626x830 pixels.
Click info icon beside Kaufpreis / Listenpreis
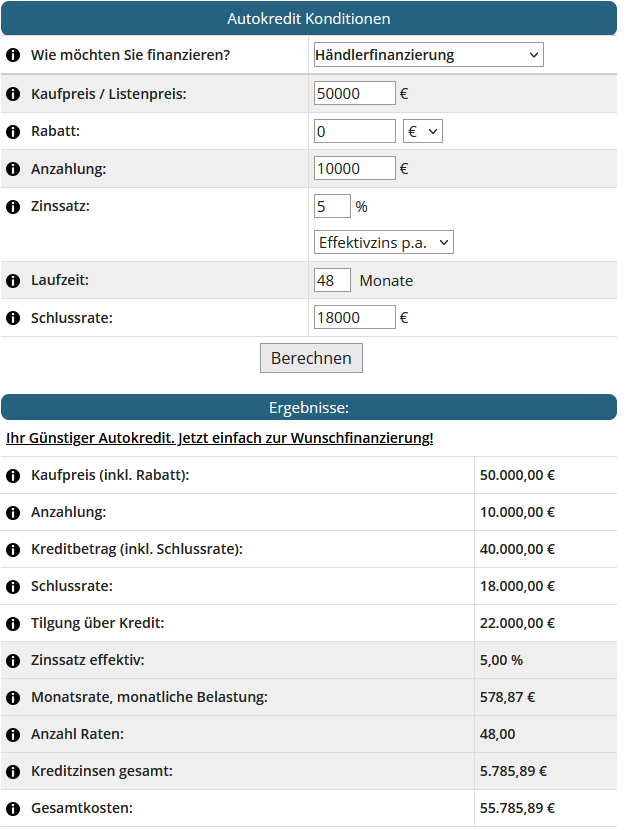click(13, 94)
